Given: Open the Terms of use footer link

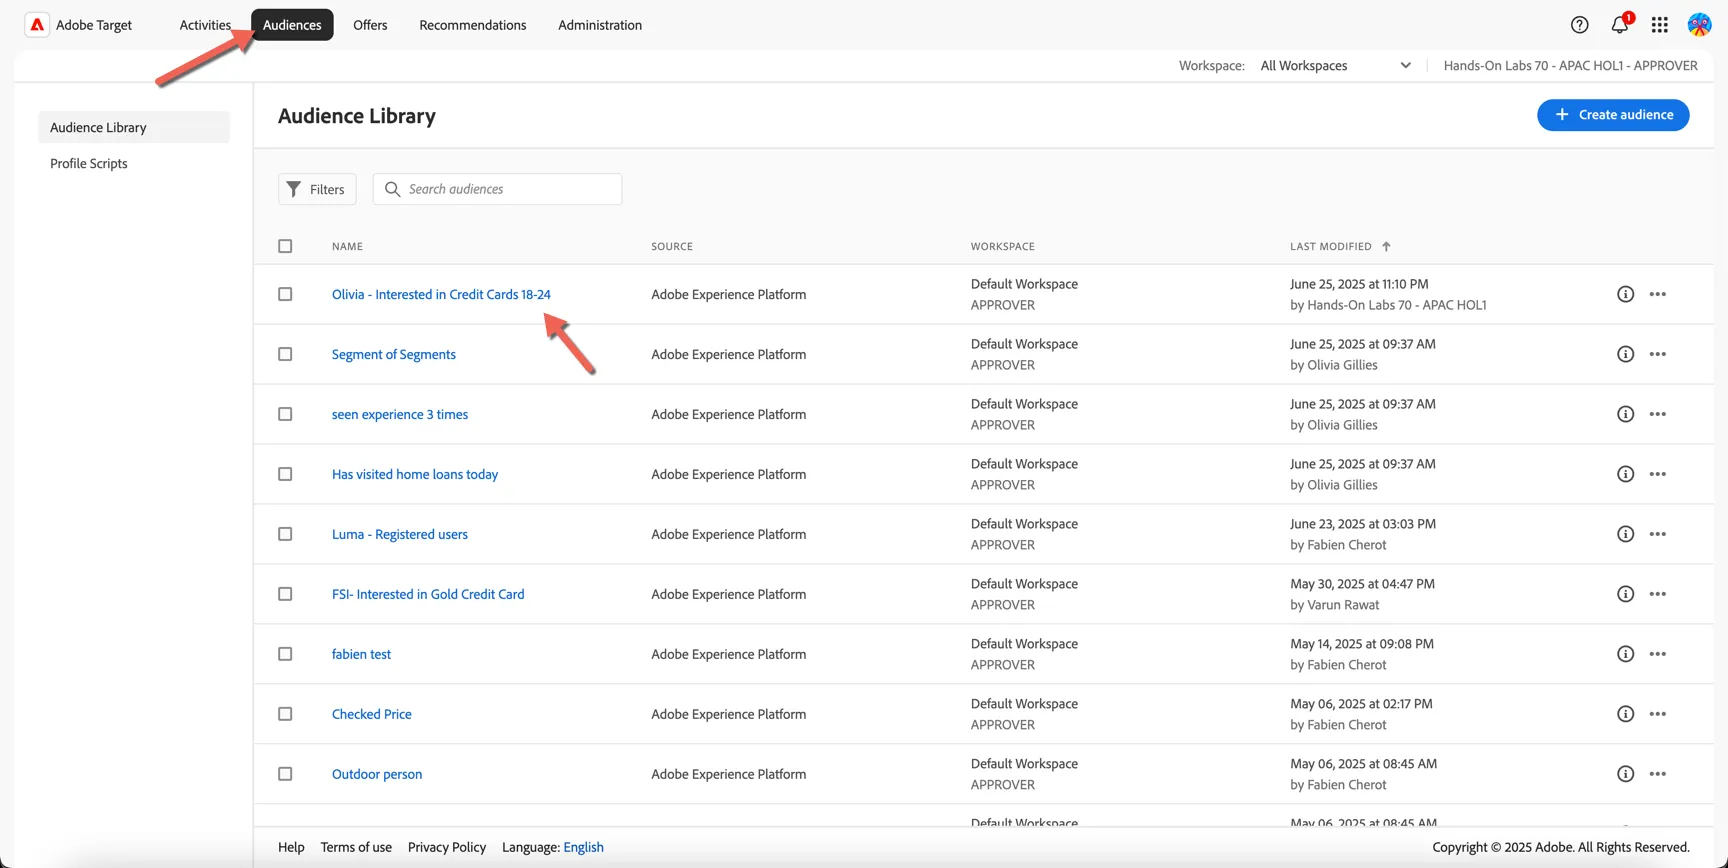Looking at the screenshot, I should click(x=356, y=847).
